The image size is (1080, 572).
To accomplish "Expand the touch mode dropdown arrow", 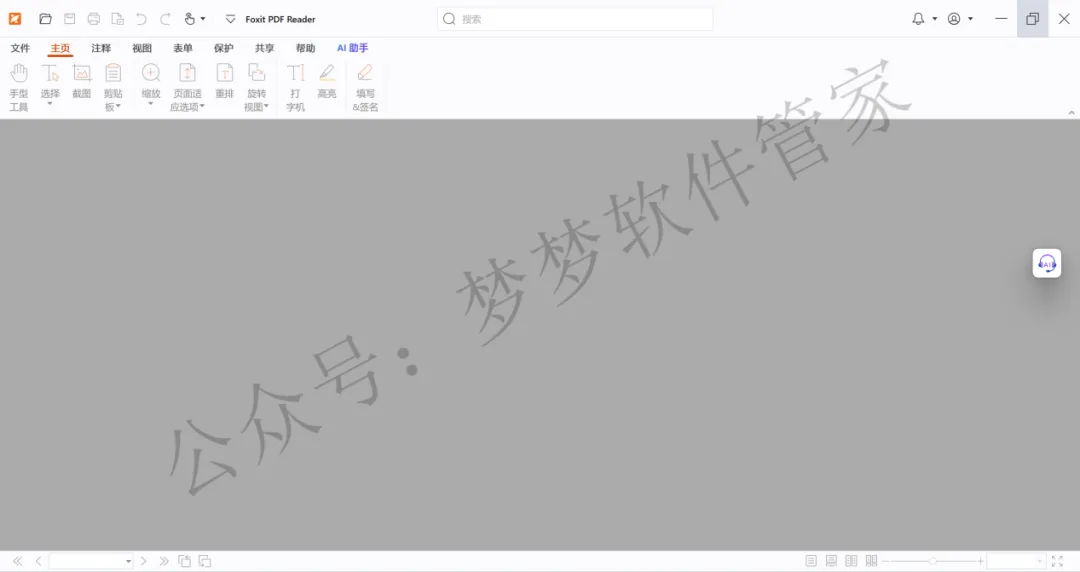I will point(202,19).
